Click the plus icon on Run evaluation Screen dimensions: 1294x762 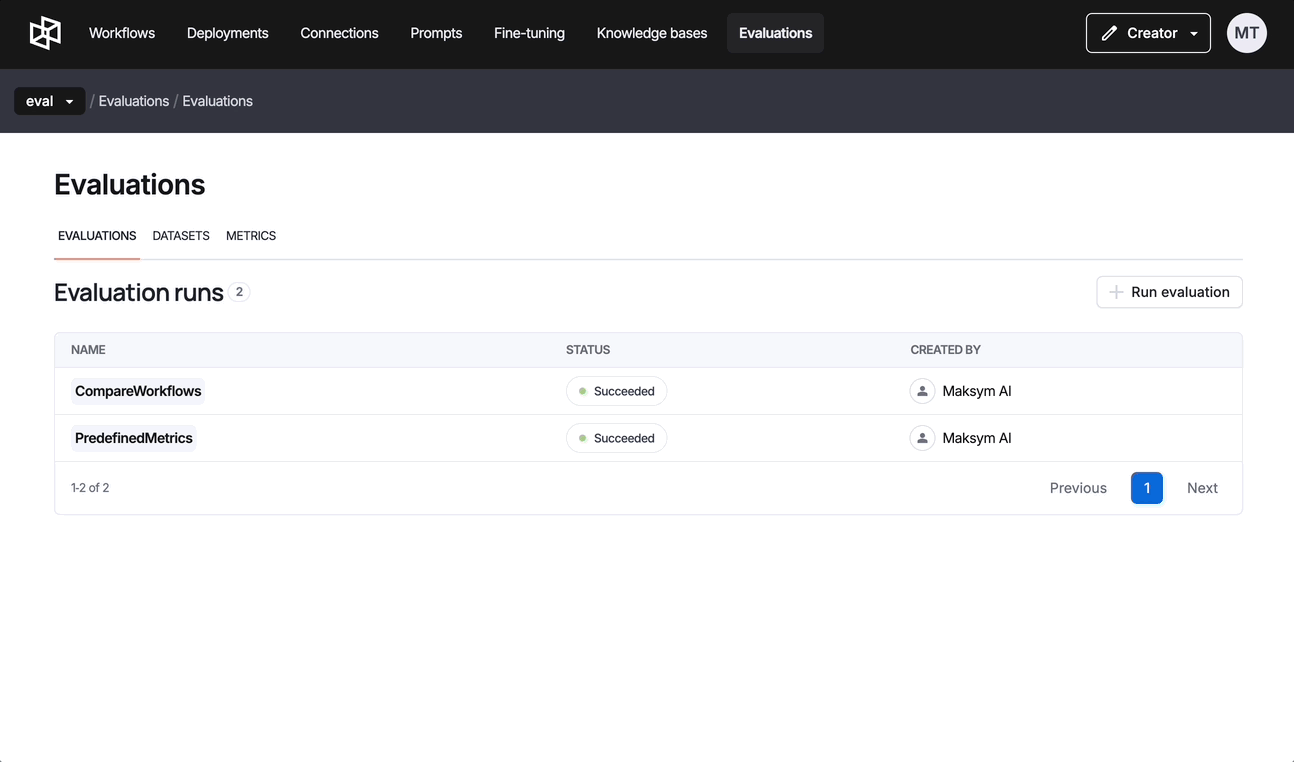[1116, 292]
